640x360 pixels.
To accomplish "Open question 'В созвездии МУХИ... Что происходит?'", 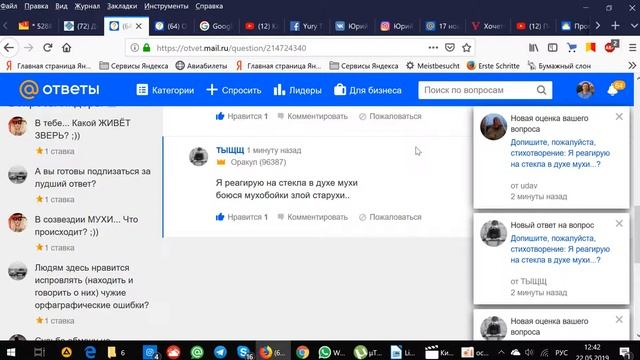I will point(87,225).
